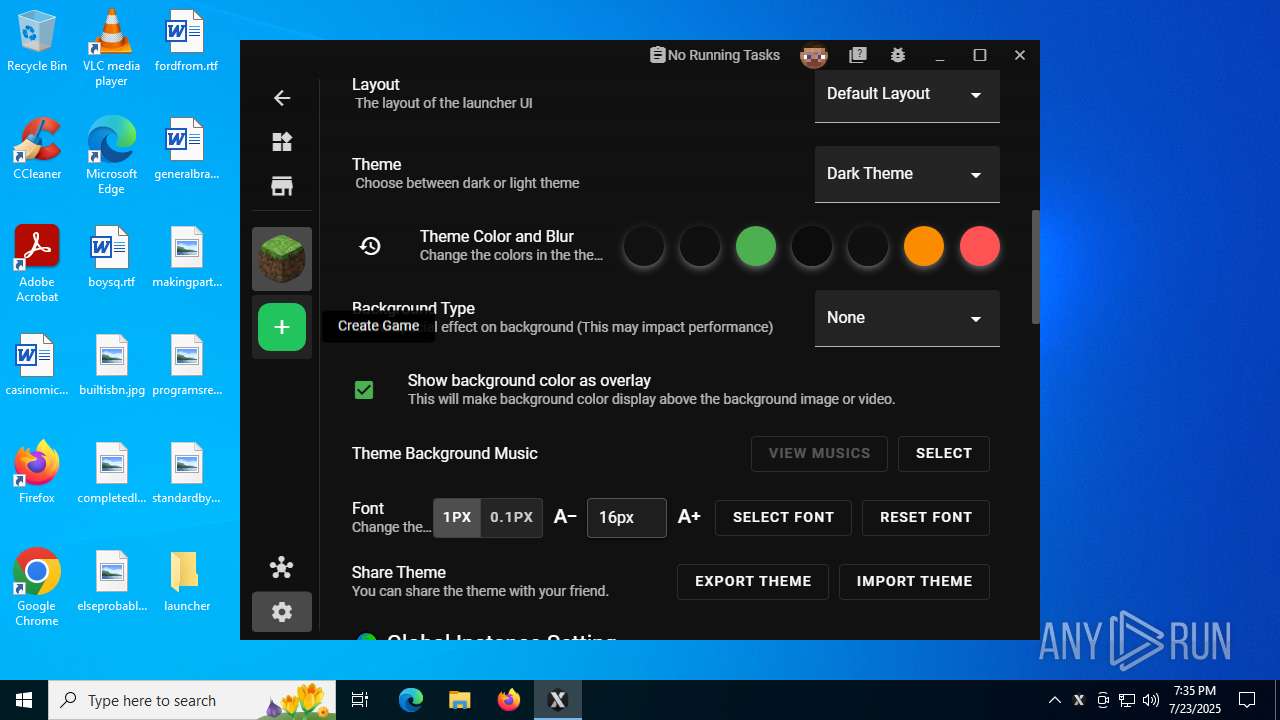Click the IMPORT THEME button
This screenshot has height=720, width=1280.
click(x=914, y=581)
